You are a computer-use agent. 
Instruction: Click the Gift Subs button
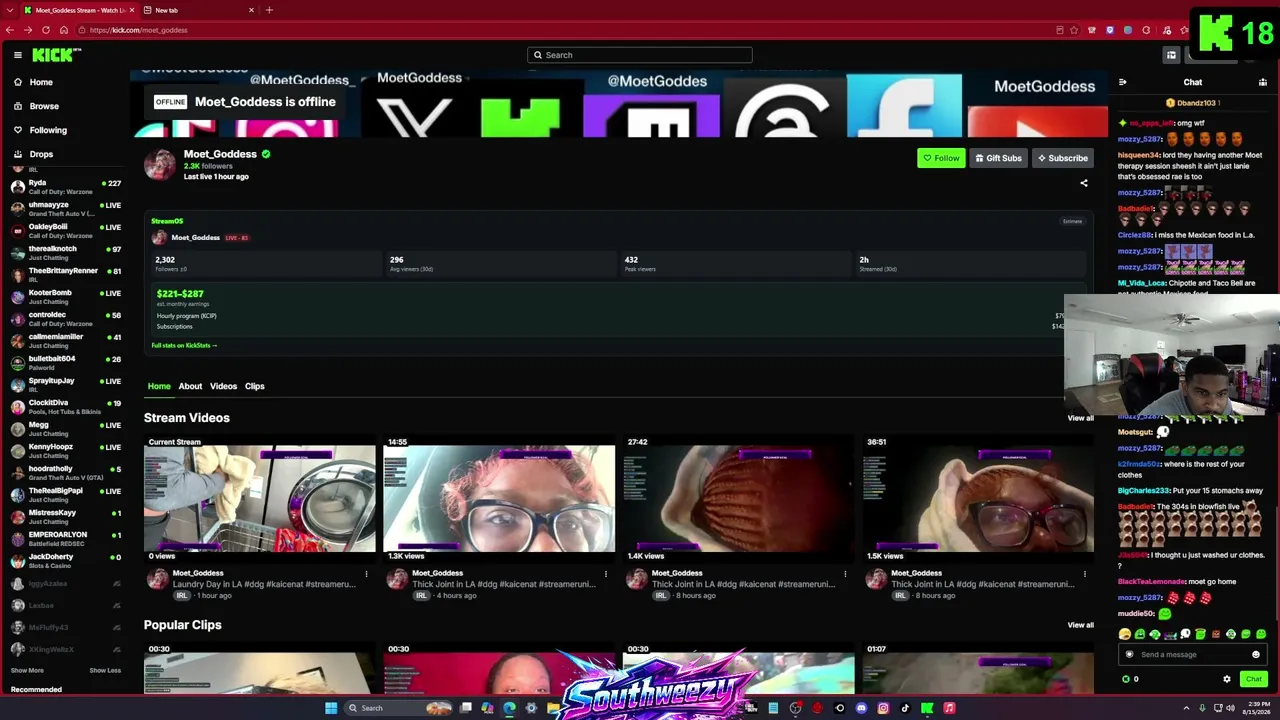point(999,158)
